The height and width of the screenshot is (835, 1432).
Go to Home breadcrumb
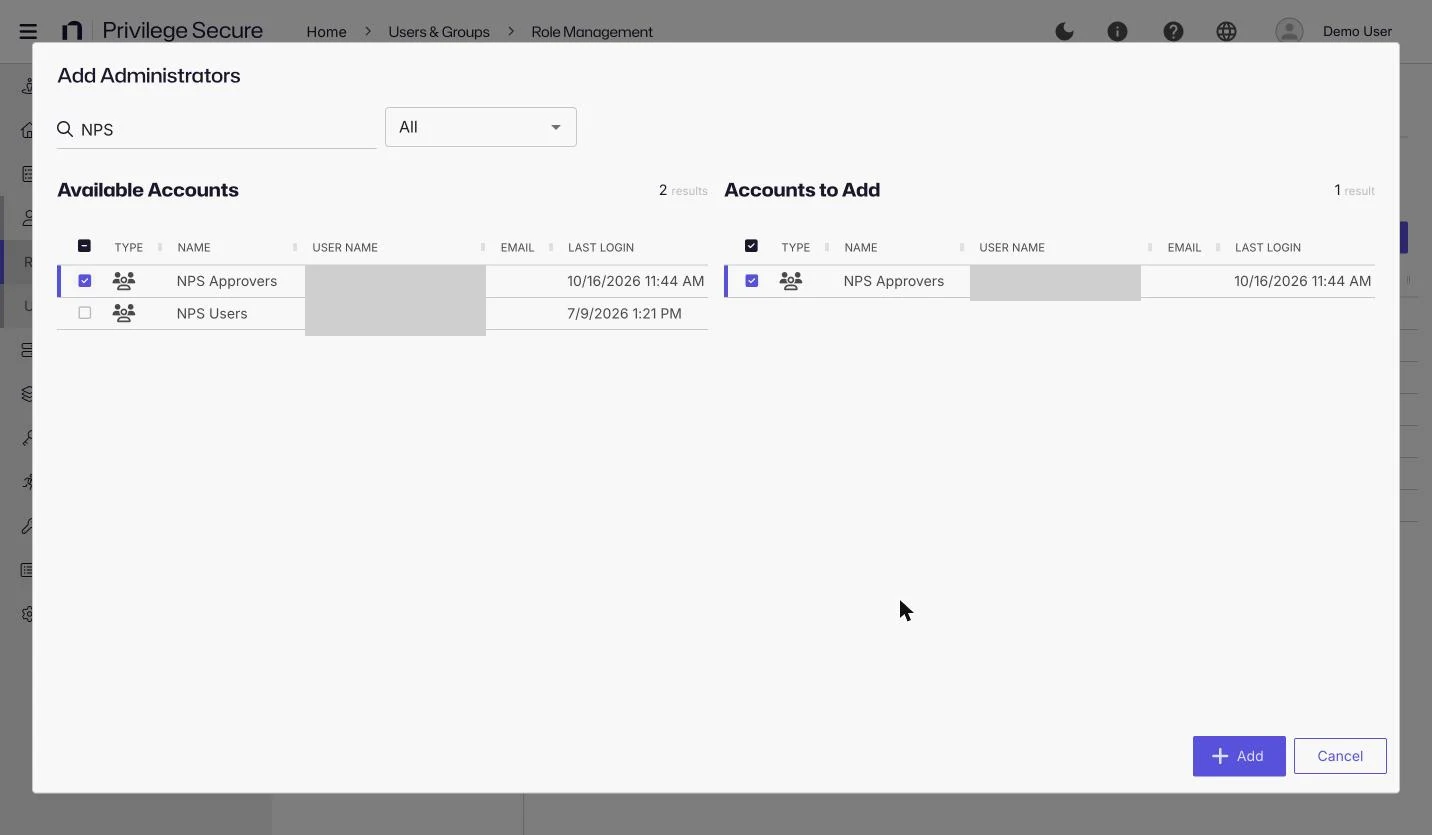point(326,32)
